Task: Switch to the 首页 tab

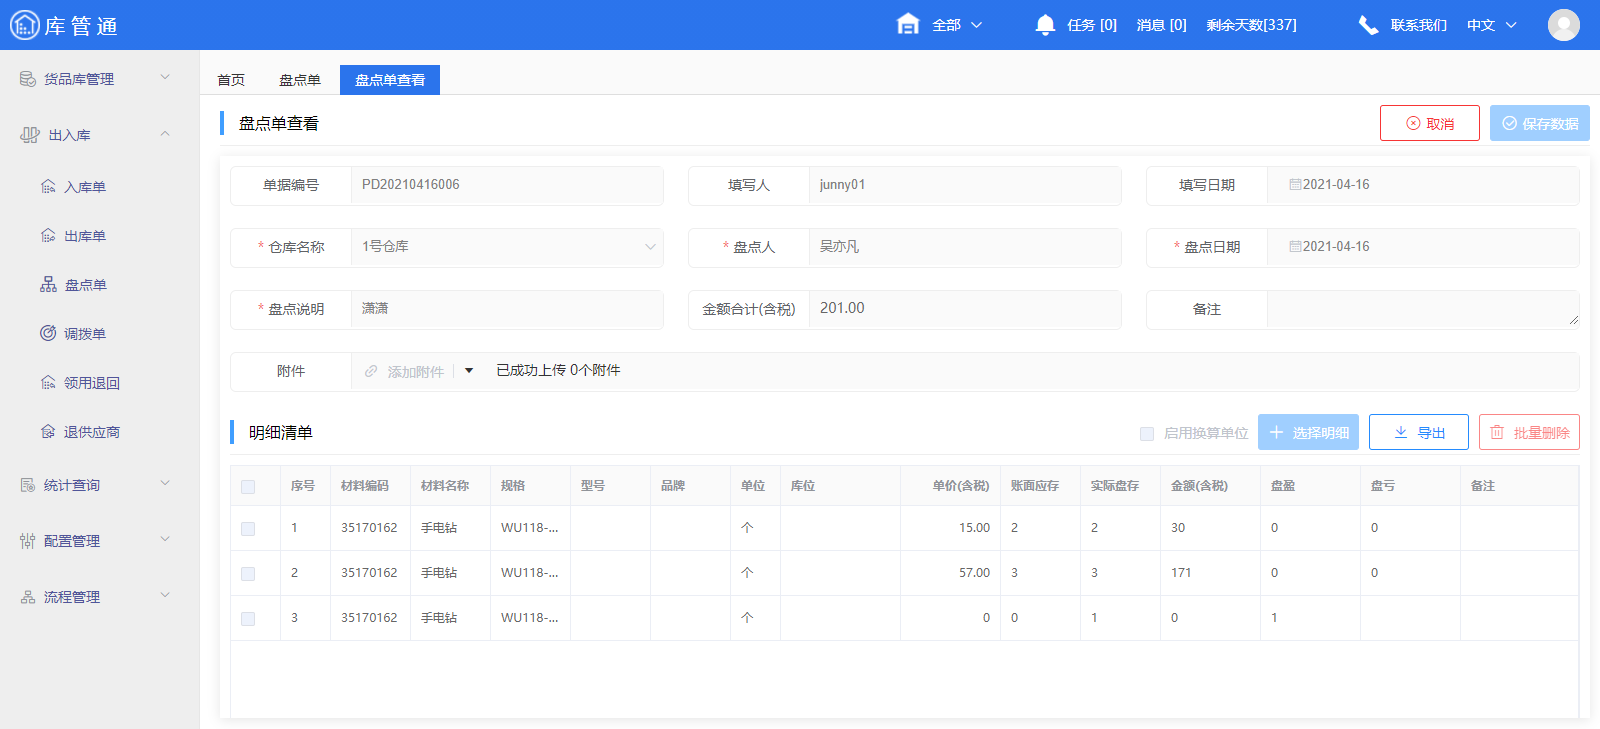Action: 231,80
